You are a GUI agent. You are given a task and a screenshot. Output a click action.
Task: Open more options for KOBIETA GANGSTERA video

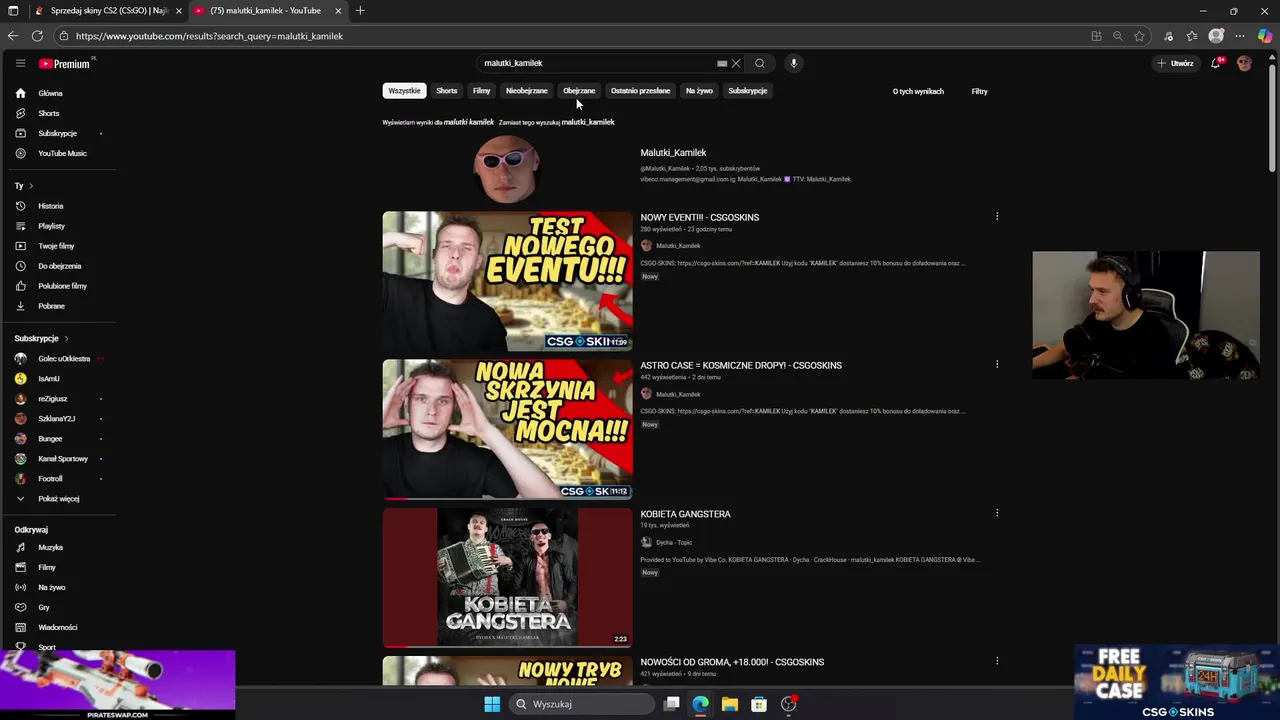pyautogui.click(x=997, y=513)
